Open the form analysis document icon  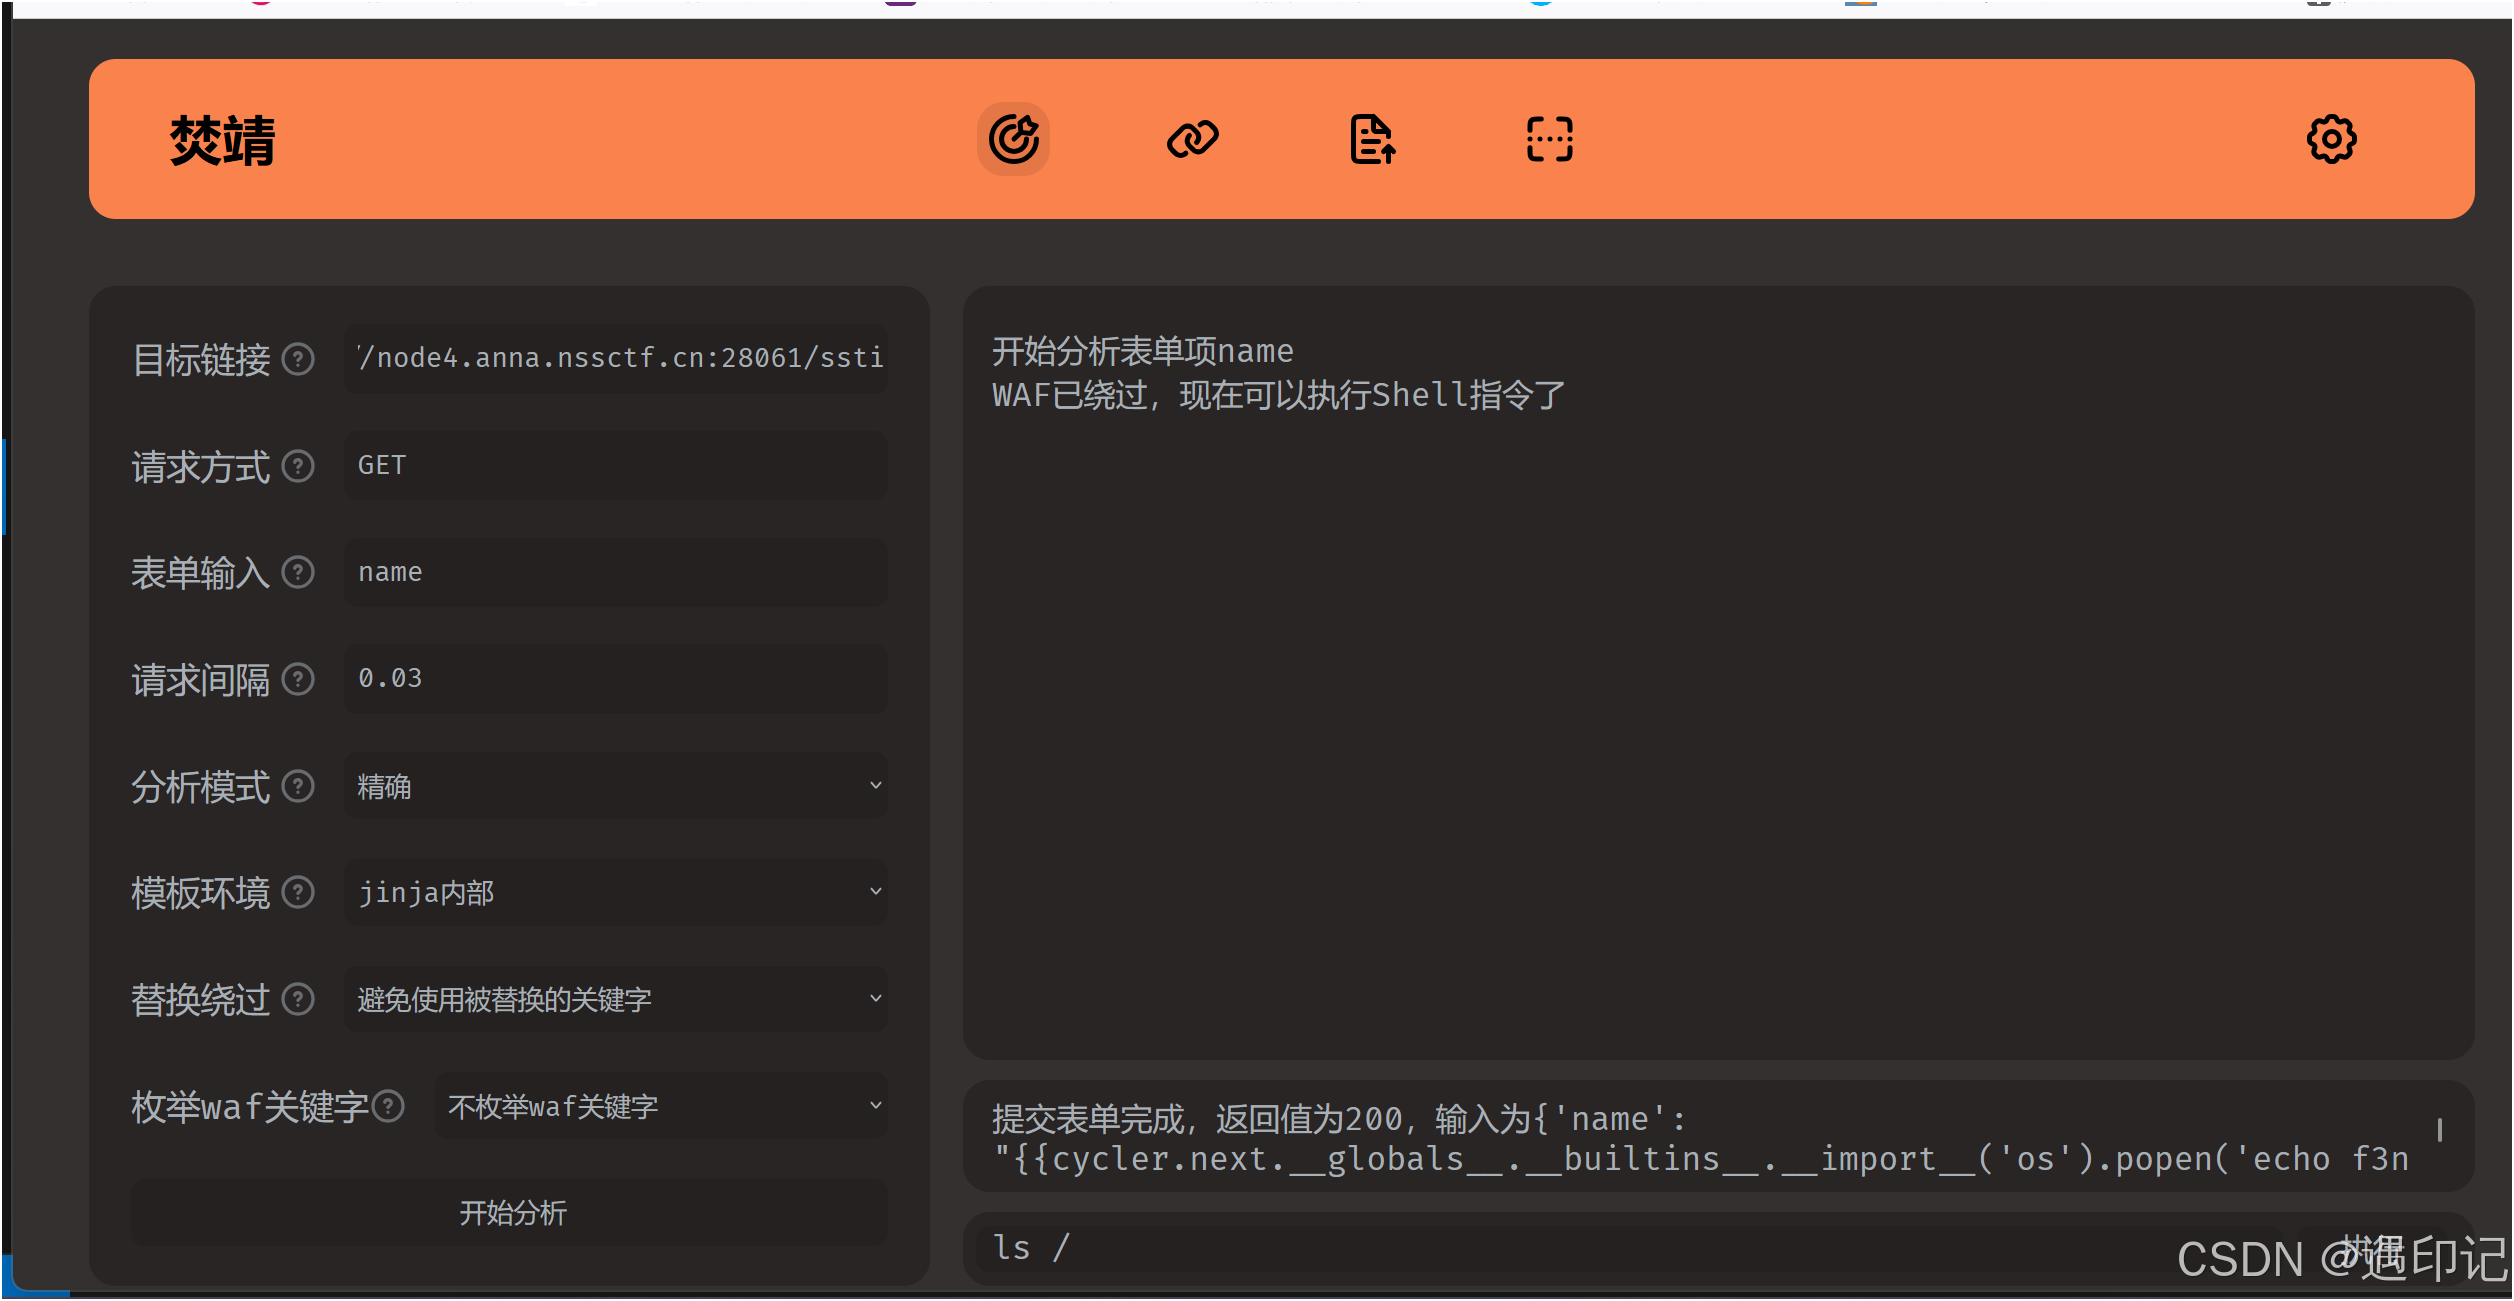(x=1371, y=139)
